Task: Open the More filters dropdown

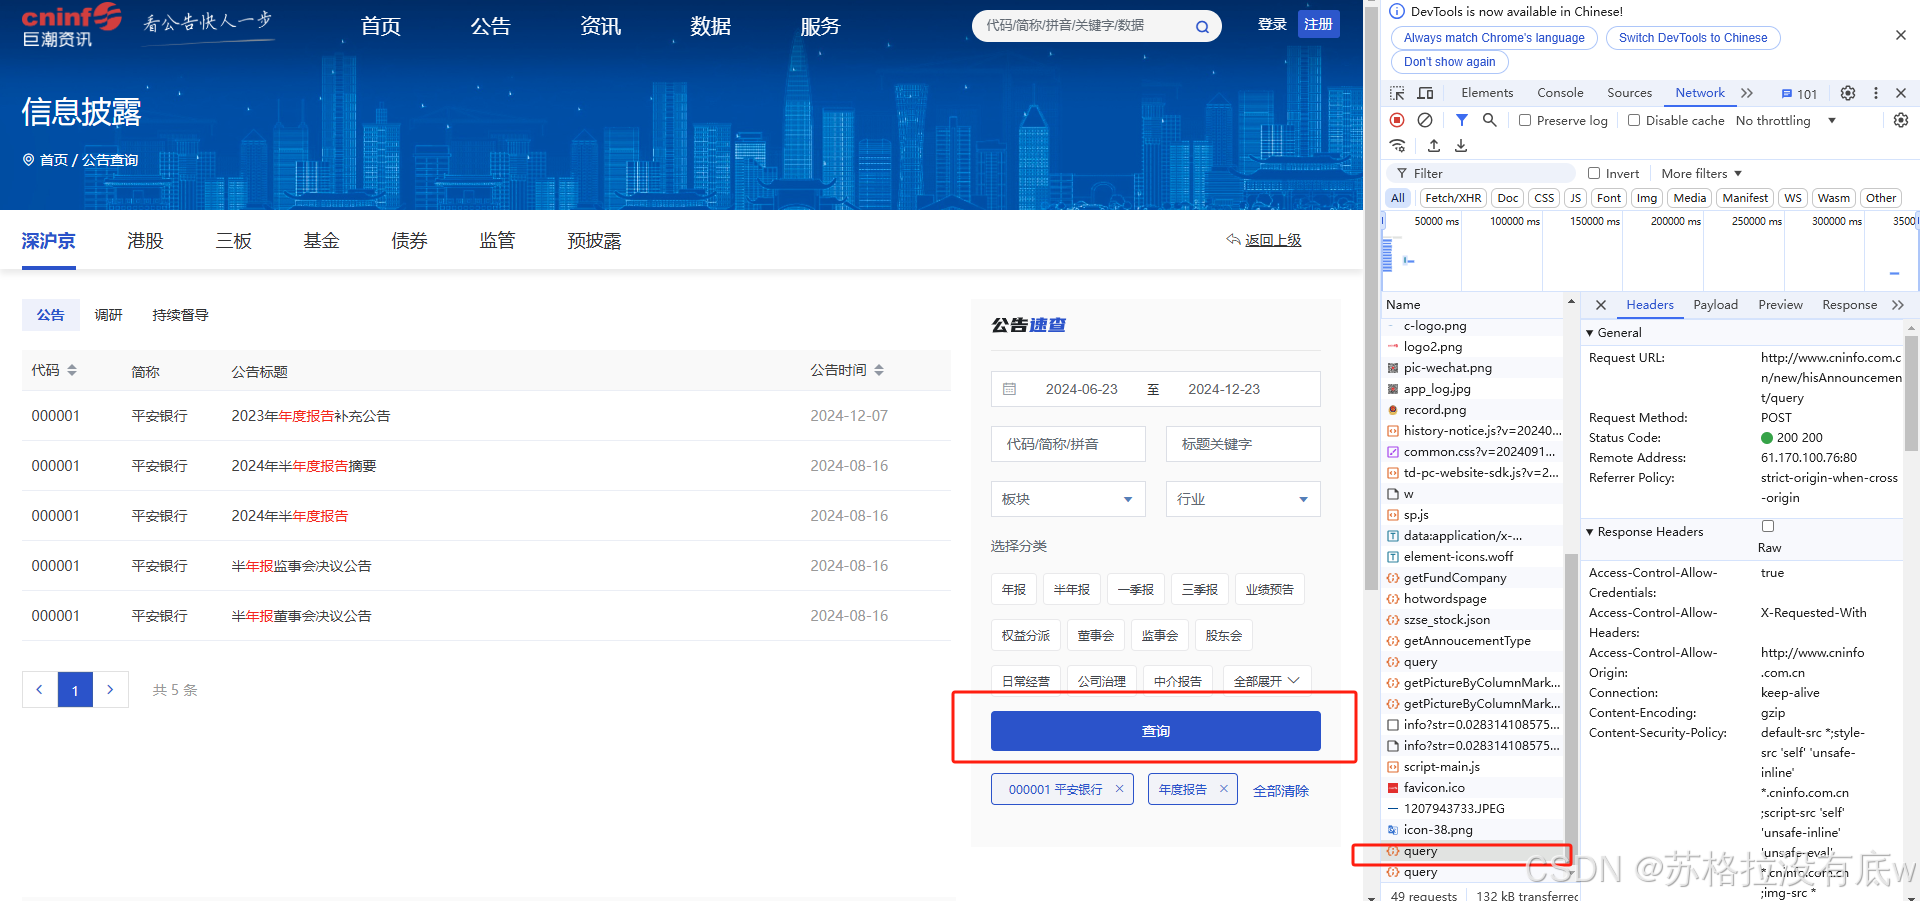Action: click(1701, 174)
